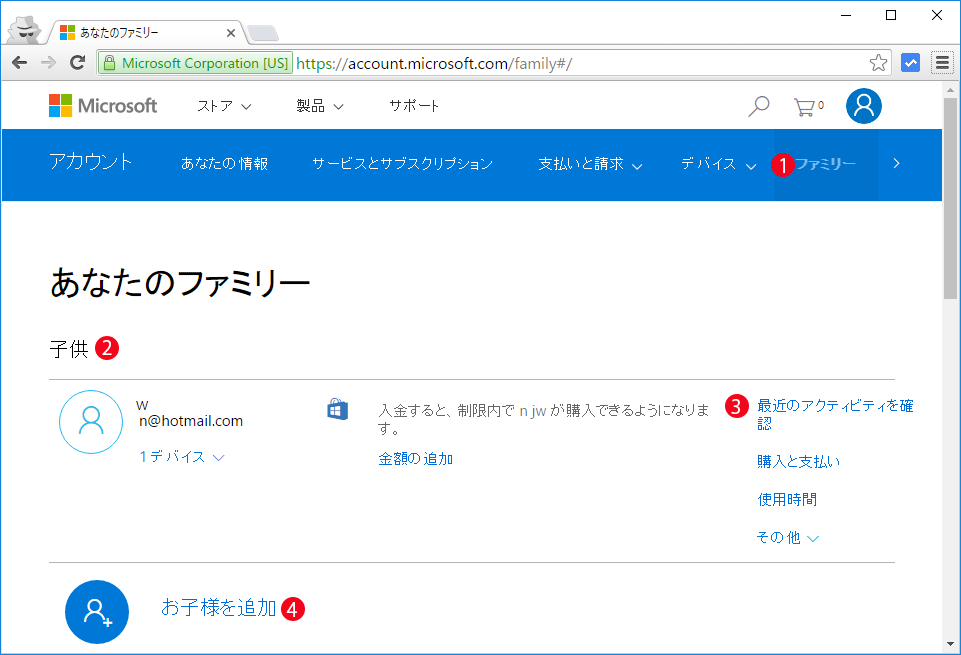Open the サポート menu item

point(414,106)
